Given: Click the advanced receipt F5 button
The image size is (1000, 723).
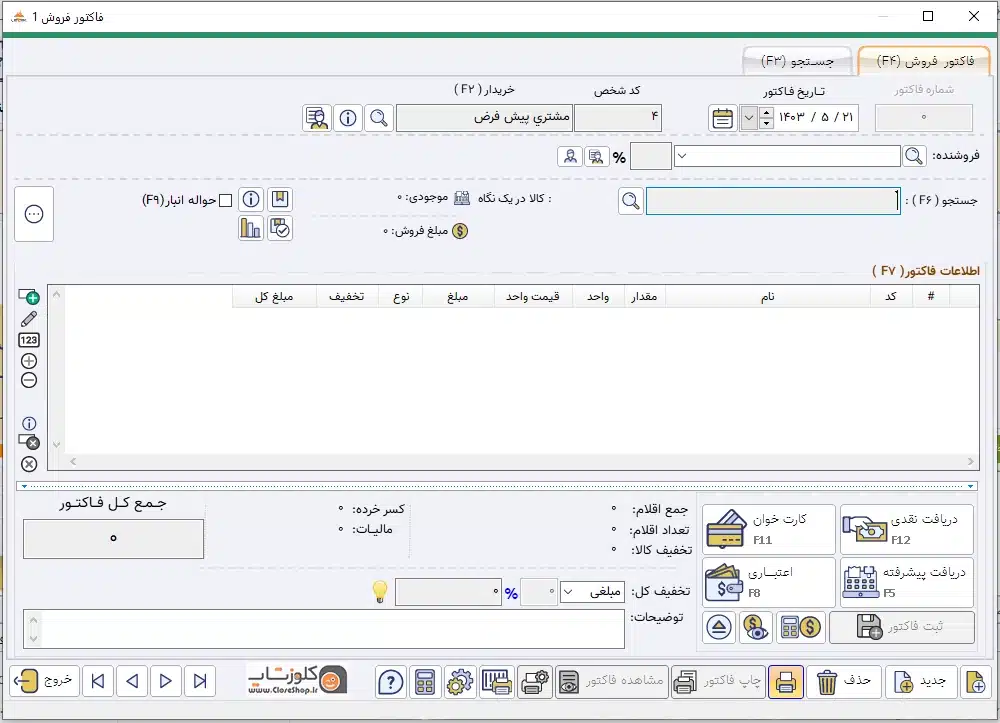Looking at the screenshot, I should 907,582.
